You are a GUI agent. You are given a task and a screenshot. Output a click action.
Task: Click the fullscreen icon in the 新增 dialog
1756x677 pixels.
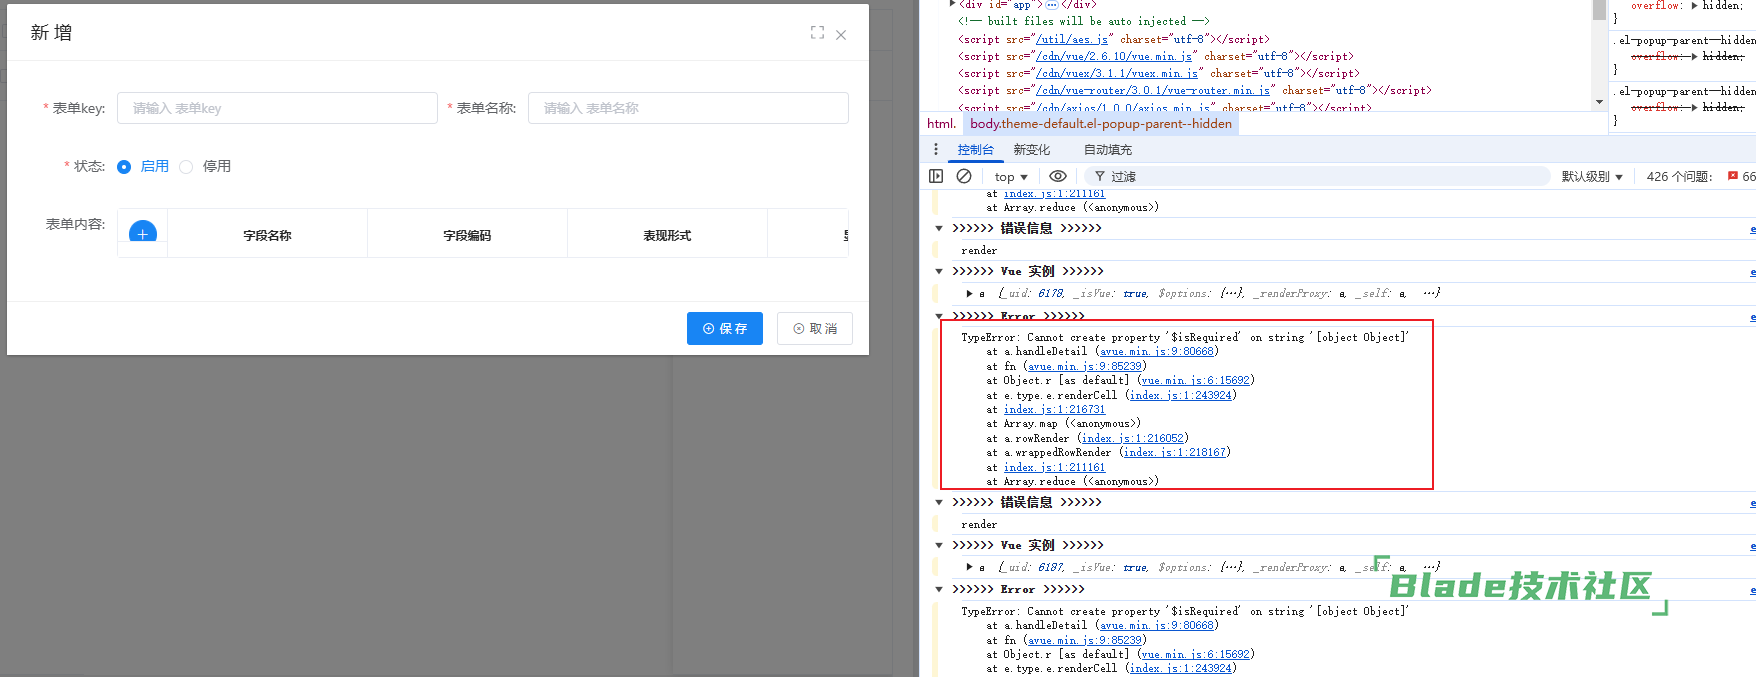(817, 33)
